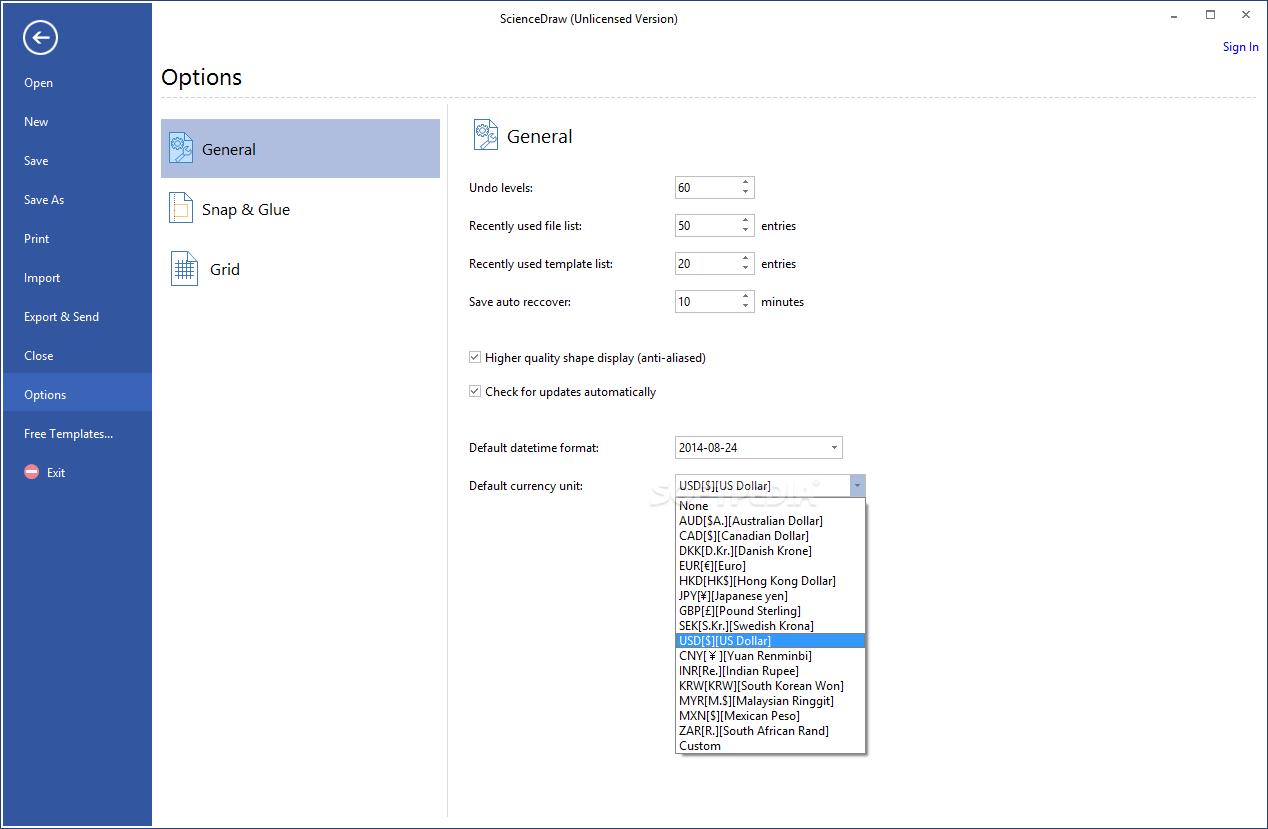Increase Recently used template list count
Viewport: 1268px width, 829px height.
(x=746, y=258)
